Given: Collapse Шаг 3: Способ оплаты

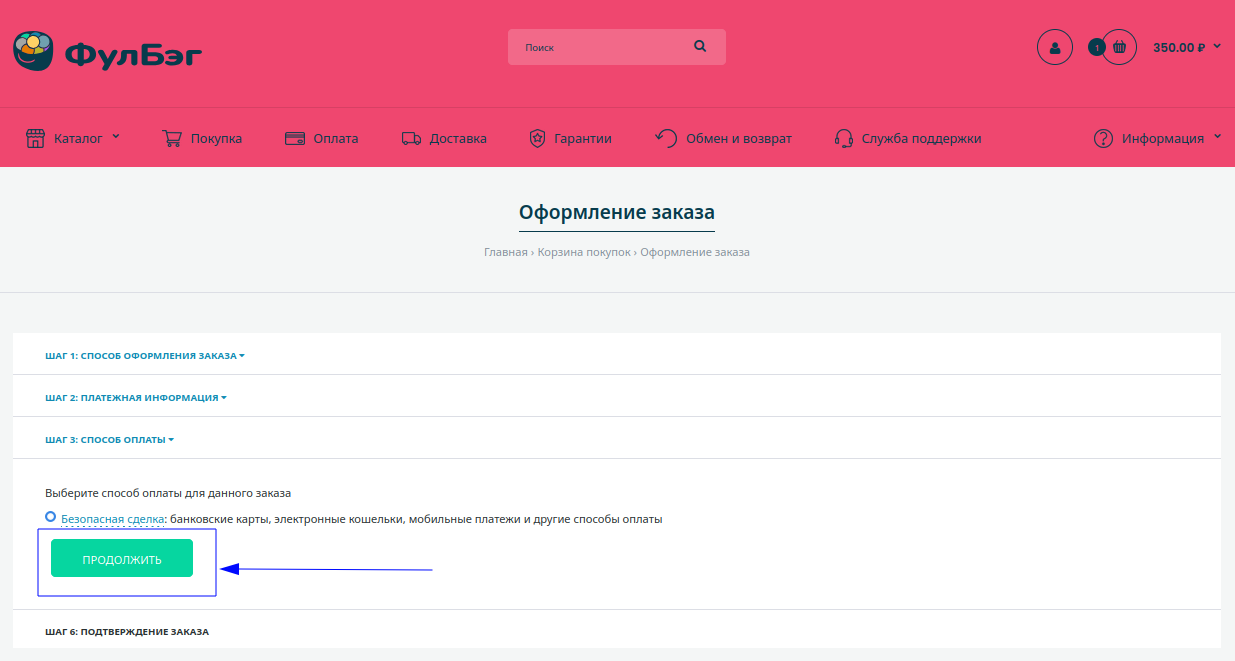Looking at the screenshot, I should [x=109, y=440].
